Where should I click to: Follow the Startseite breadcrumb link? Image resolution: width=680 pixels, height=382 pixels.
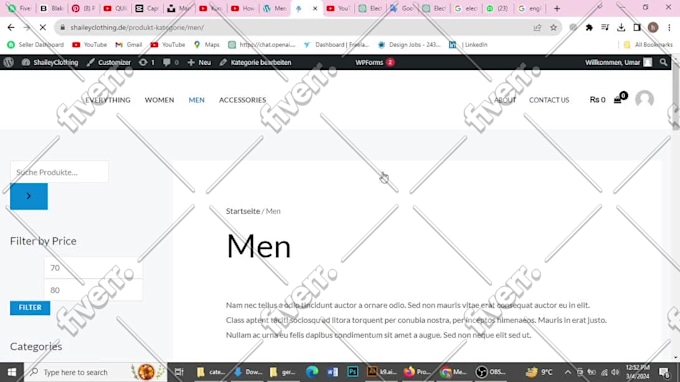[x=243, y=211]
